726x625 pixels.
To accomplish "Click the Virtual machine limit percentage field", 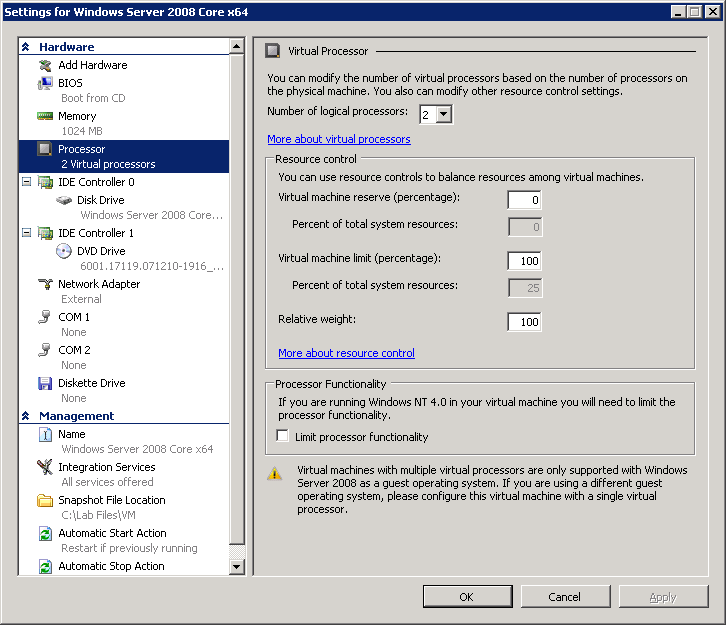I will click(x=525, y=261).
